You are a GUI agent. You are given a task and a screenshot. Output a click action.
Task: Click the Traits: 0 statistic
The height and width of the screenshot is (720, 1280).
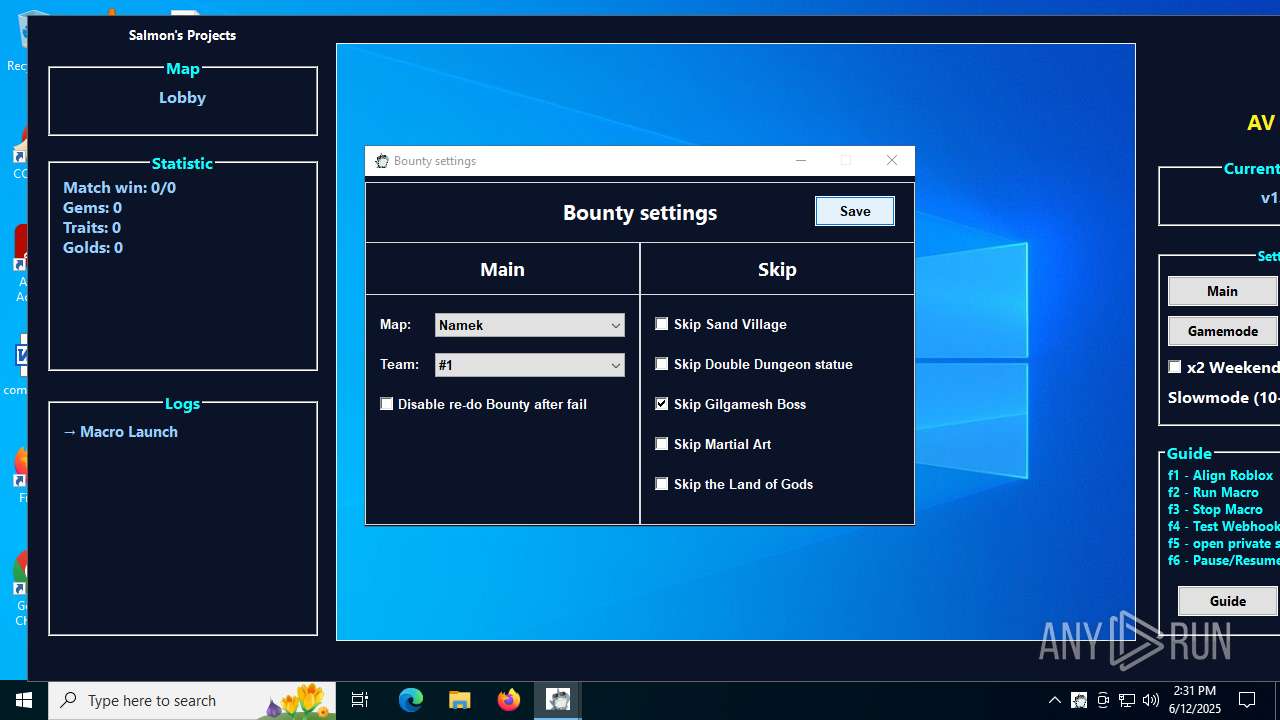[x=92, y=227]
